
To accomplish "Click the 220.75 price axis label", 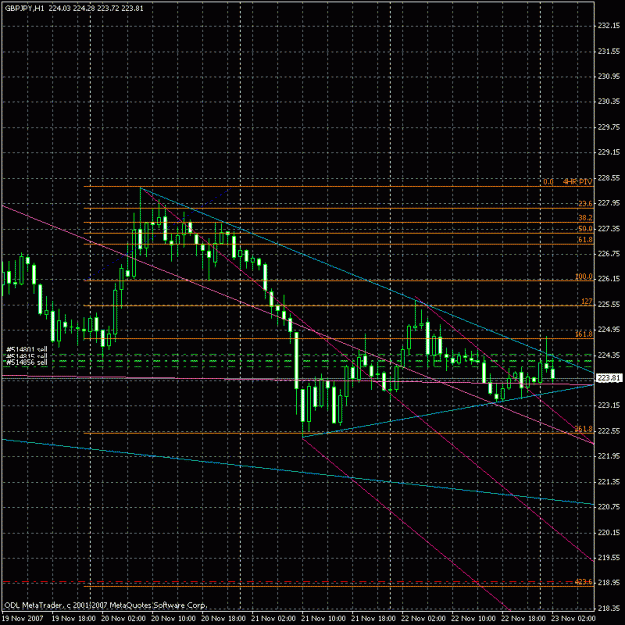I will pyautogui.click(x=609, y=507).
